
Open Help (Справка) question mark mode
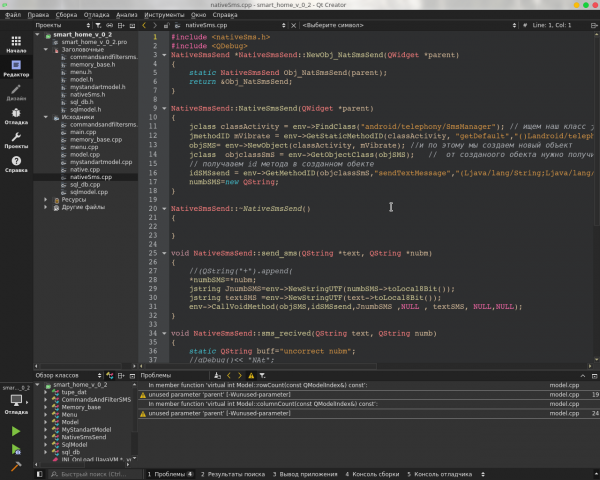16,164
